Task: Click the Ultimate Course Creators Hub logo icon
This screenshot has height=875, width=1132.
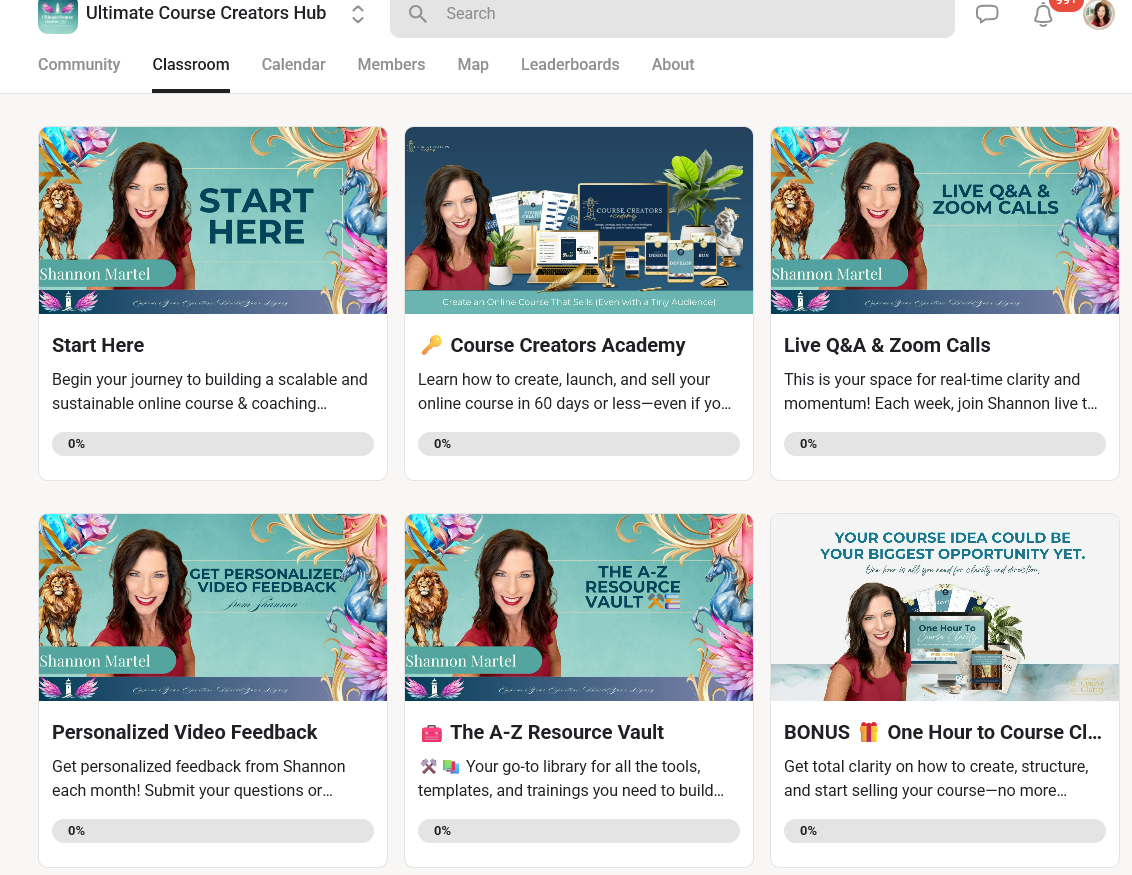Action: pos(57,17)
